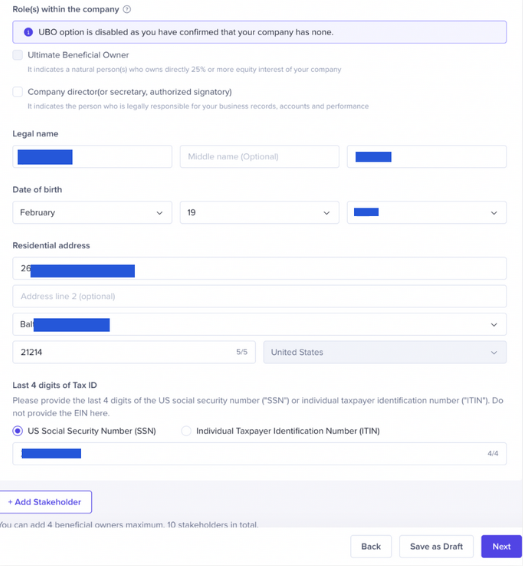Viewport: 523px width, 566px height.
Task: Open the birth year dropdown
Action: pyautogui.click(x=427, y=213)
